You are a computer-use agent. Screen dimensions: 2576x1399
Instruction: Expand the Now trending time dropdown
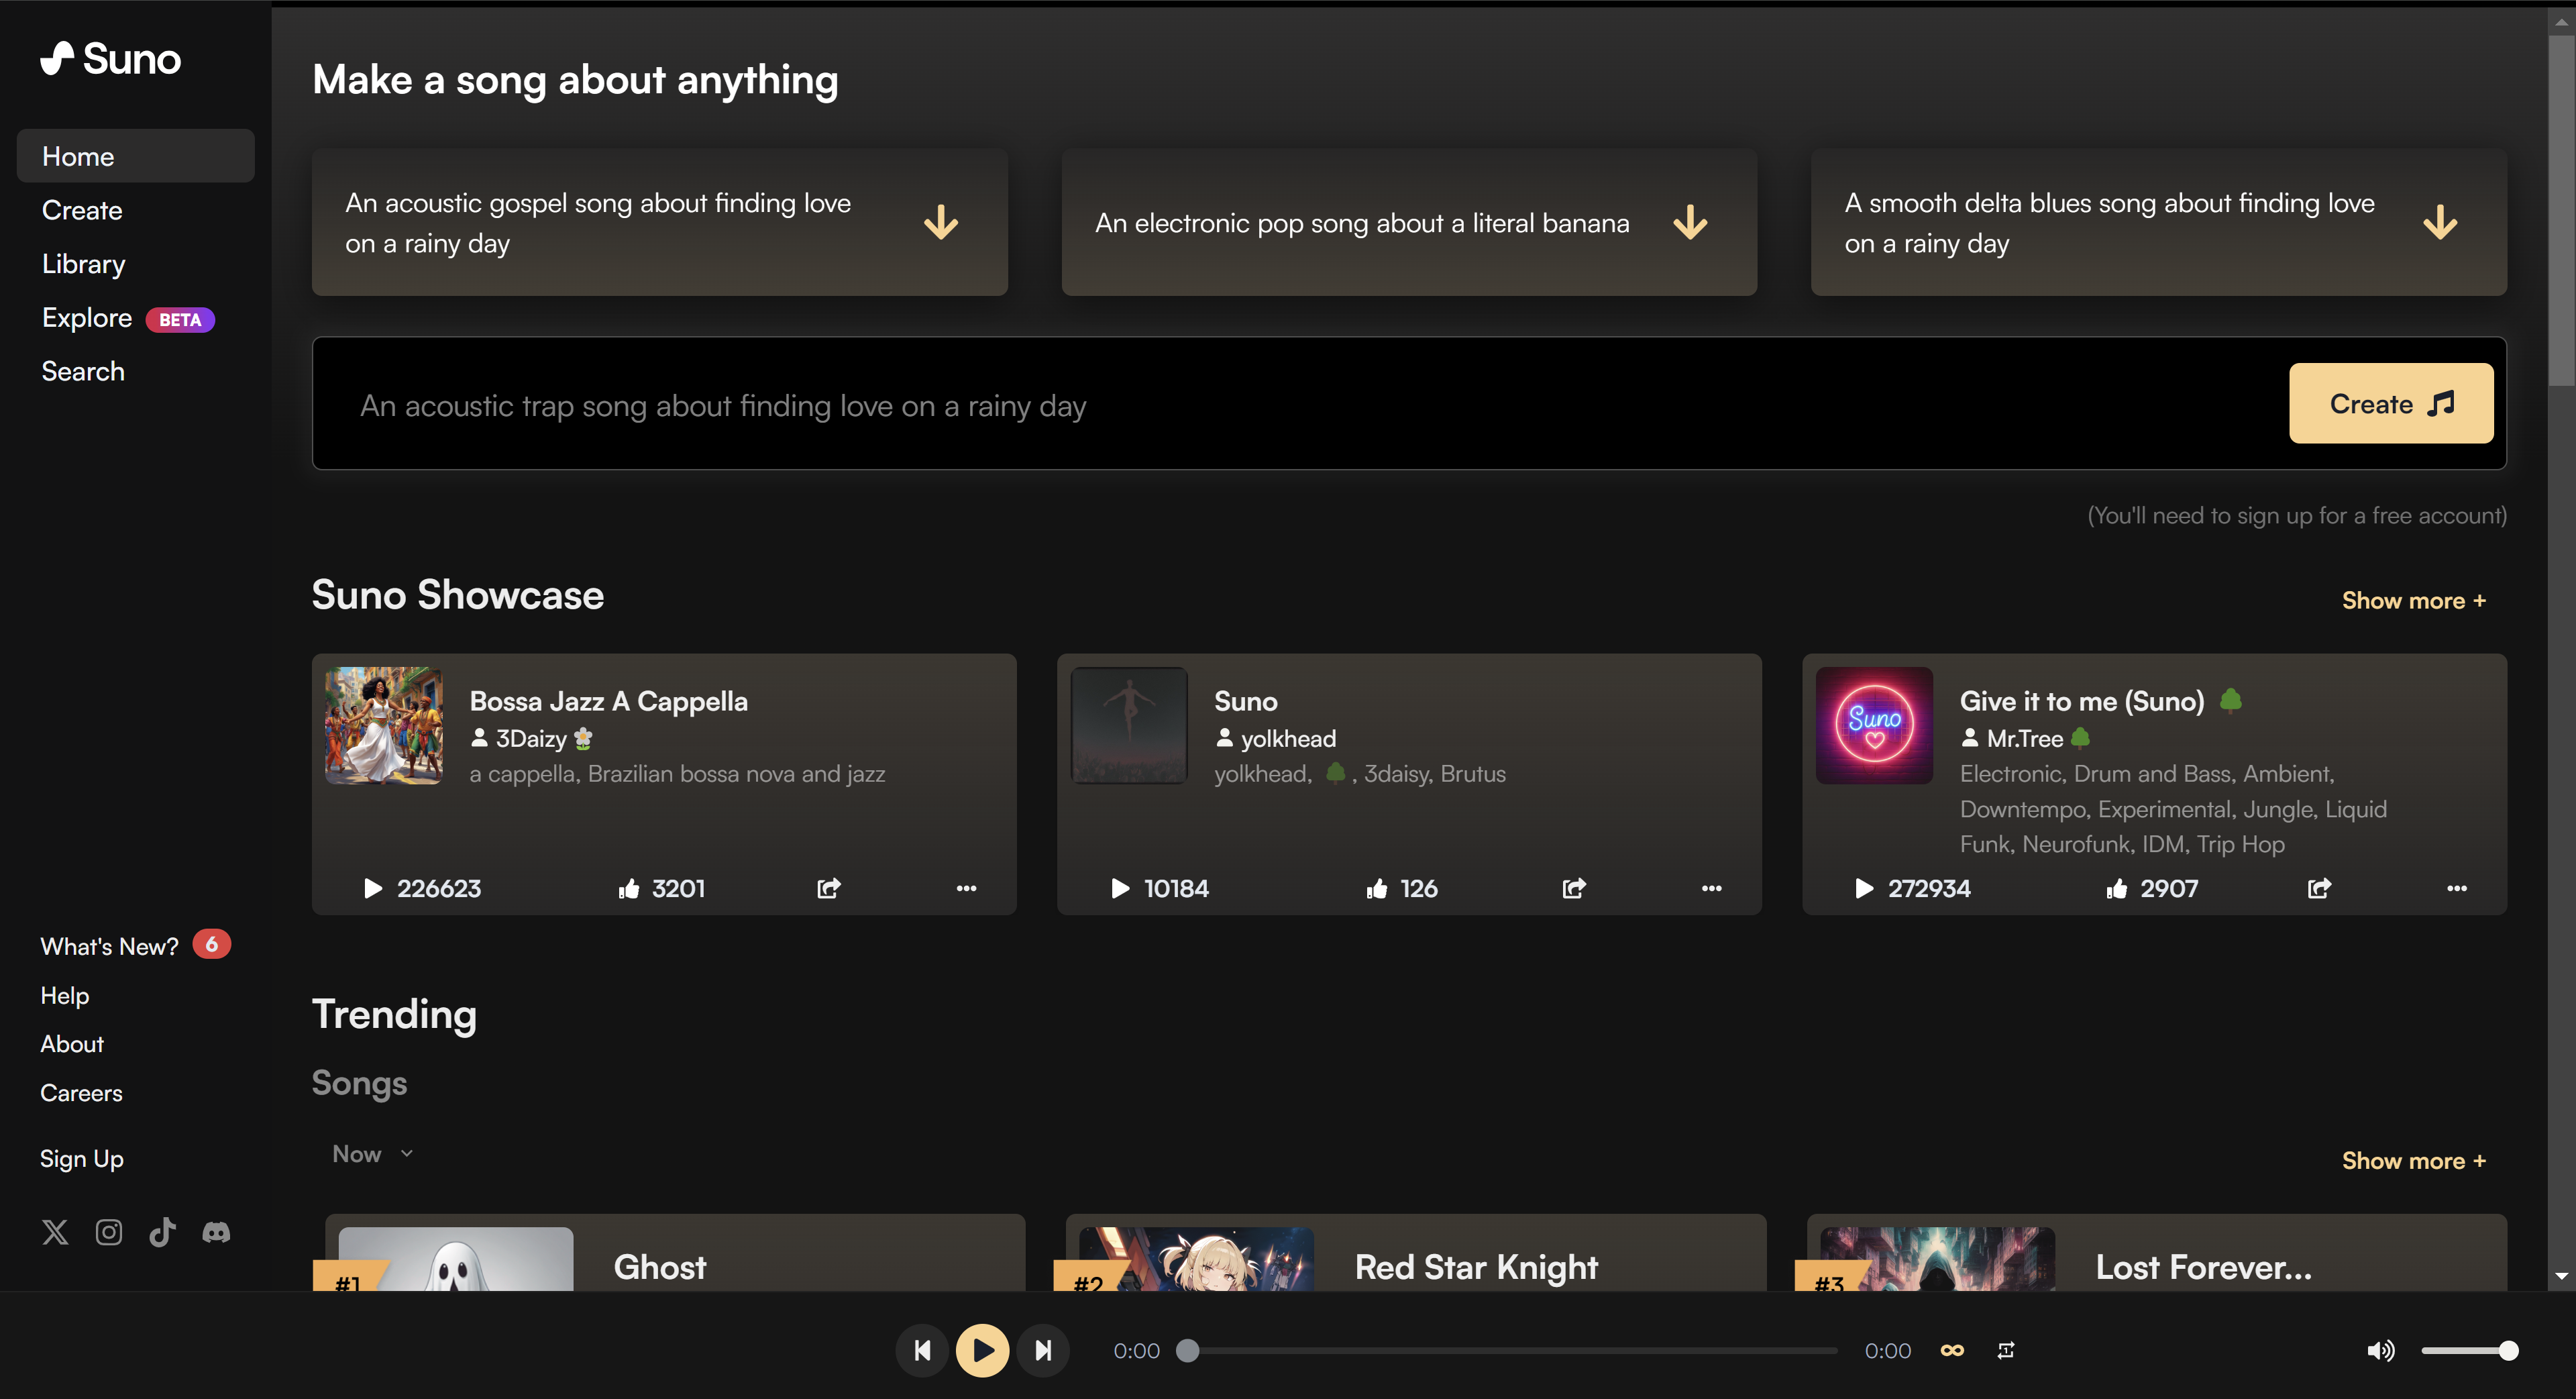372,1153
